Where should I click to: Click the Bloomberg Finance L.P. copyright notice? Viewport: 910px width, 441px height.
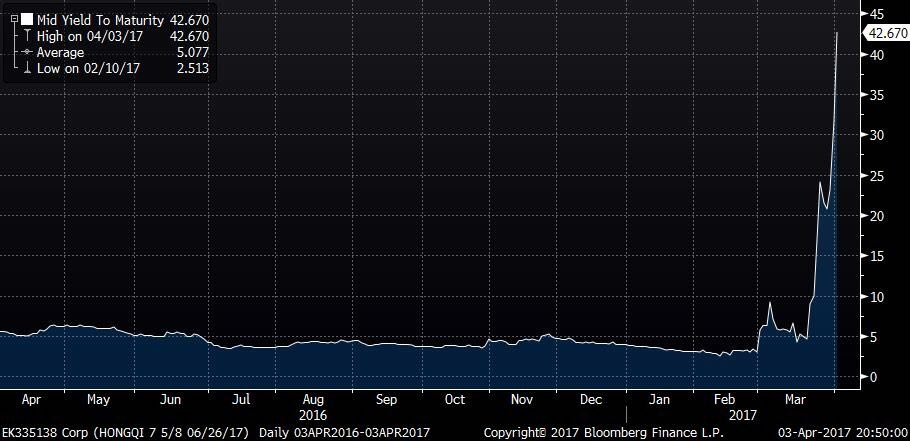(x=604, y=433)
